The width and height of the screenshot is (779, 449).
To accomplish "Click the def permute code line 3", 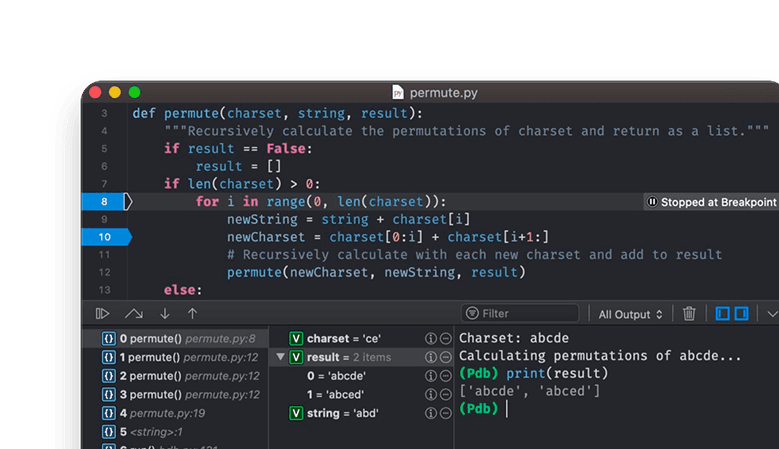I will click(277, 113).
